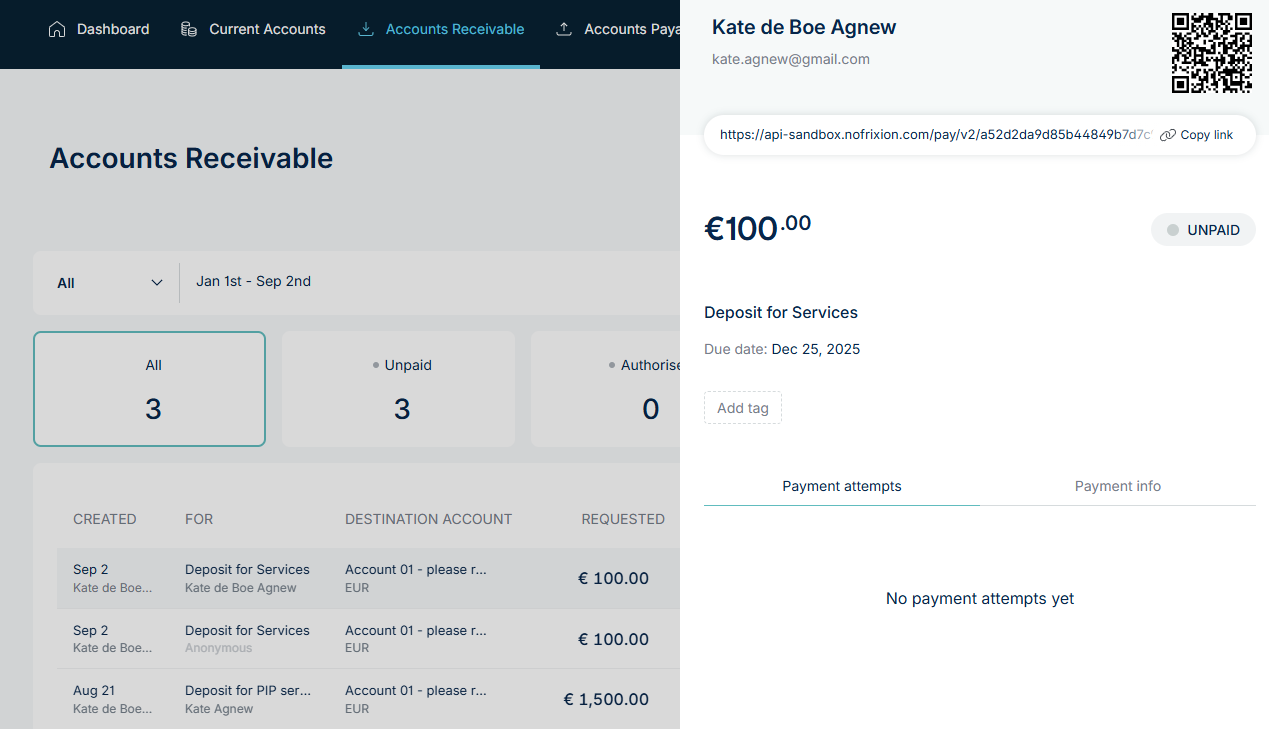
Task: Click the payment URL field
Action: (x=935, y=135)
